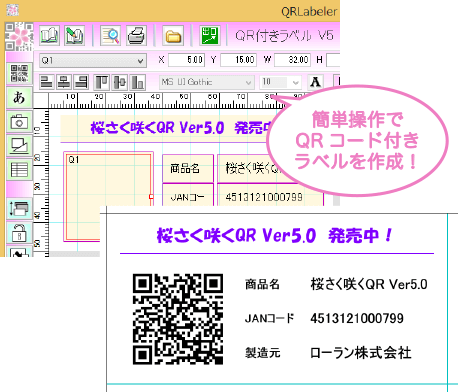Click 製造元 text in label preview
Screen dimensions: 458x392
click(262, 353)
